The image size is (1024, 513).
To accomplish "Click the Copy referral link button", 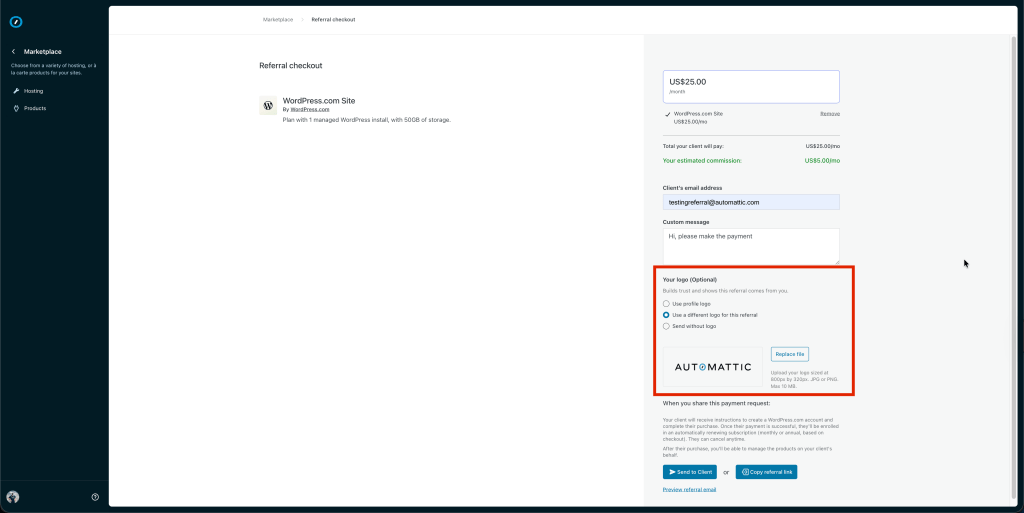I will point(766,472).
